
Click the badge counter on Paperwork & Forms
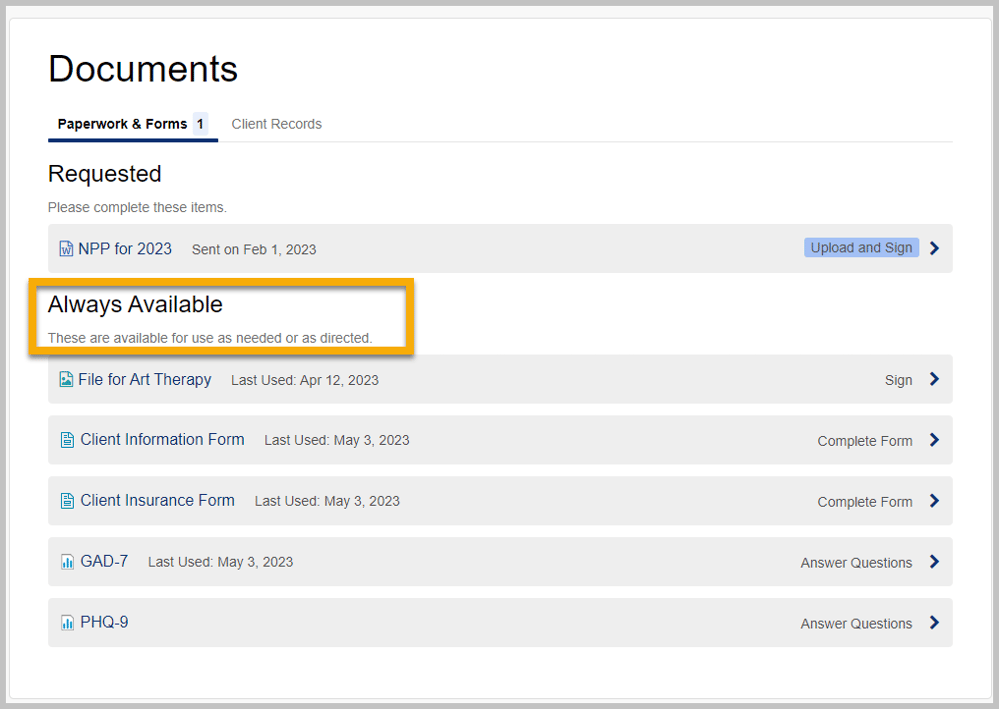[202, 123]
